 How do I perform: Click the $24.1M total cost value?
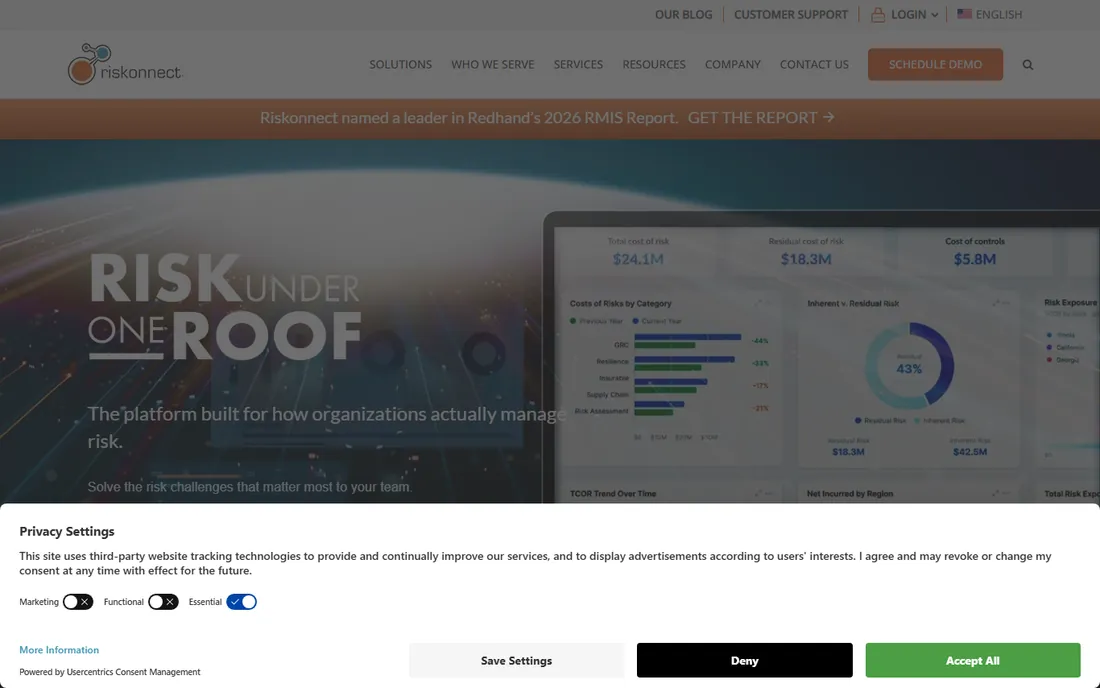[638, 259]
